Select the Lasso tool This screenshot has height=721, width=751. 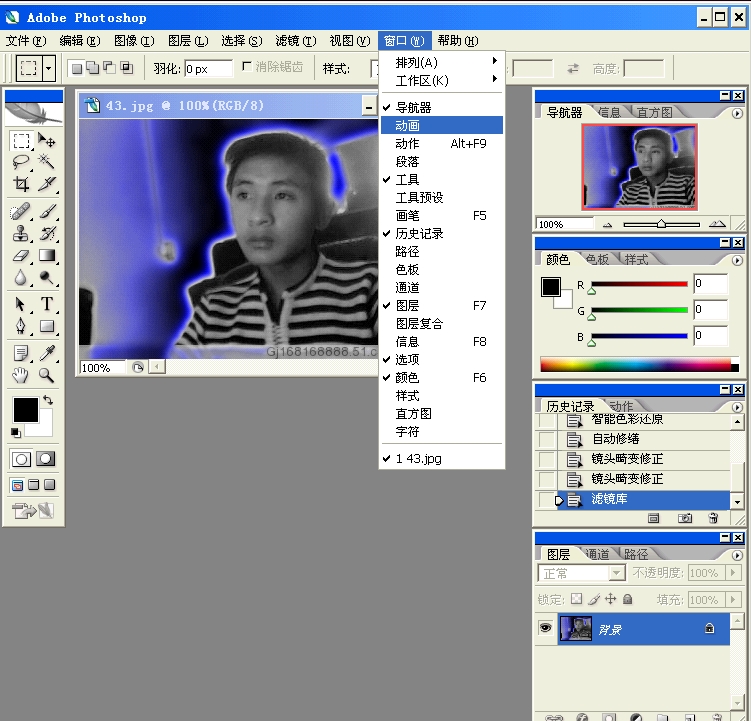[x=21, y=162]
